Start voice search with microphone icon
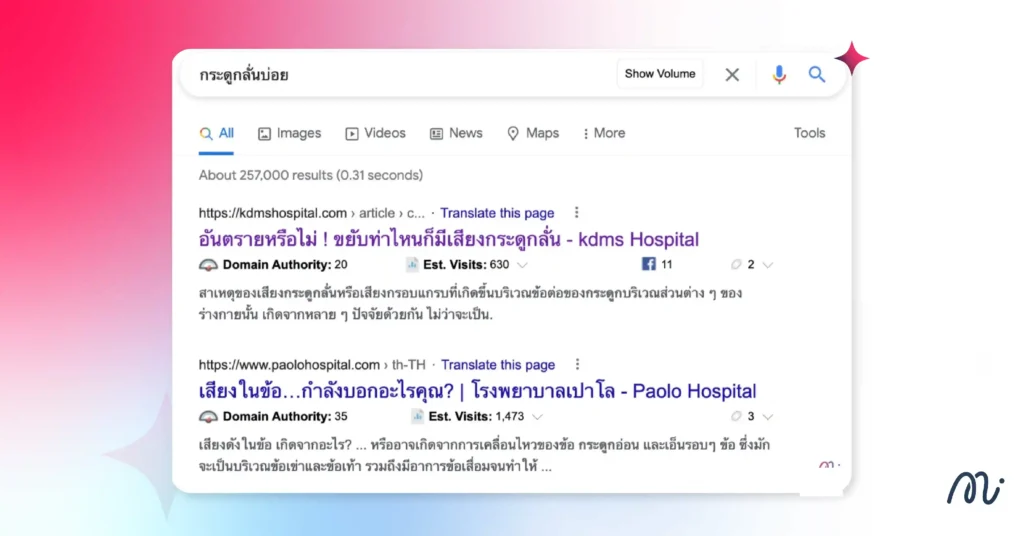 (x=778, y=74)
